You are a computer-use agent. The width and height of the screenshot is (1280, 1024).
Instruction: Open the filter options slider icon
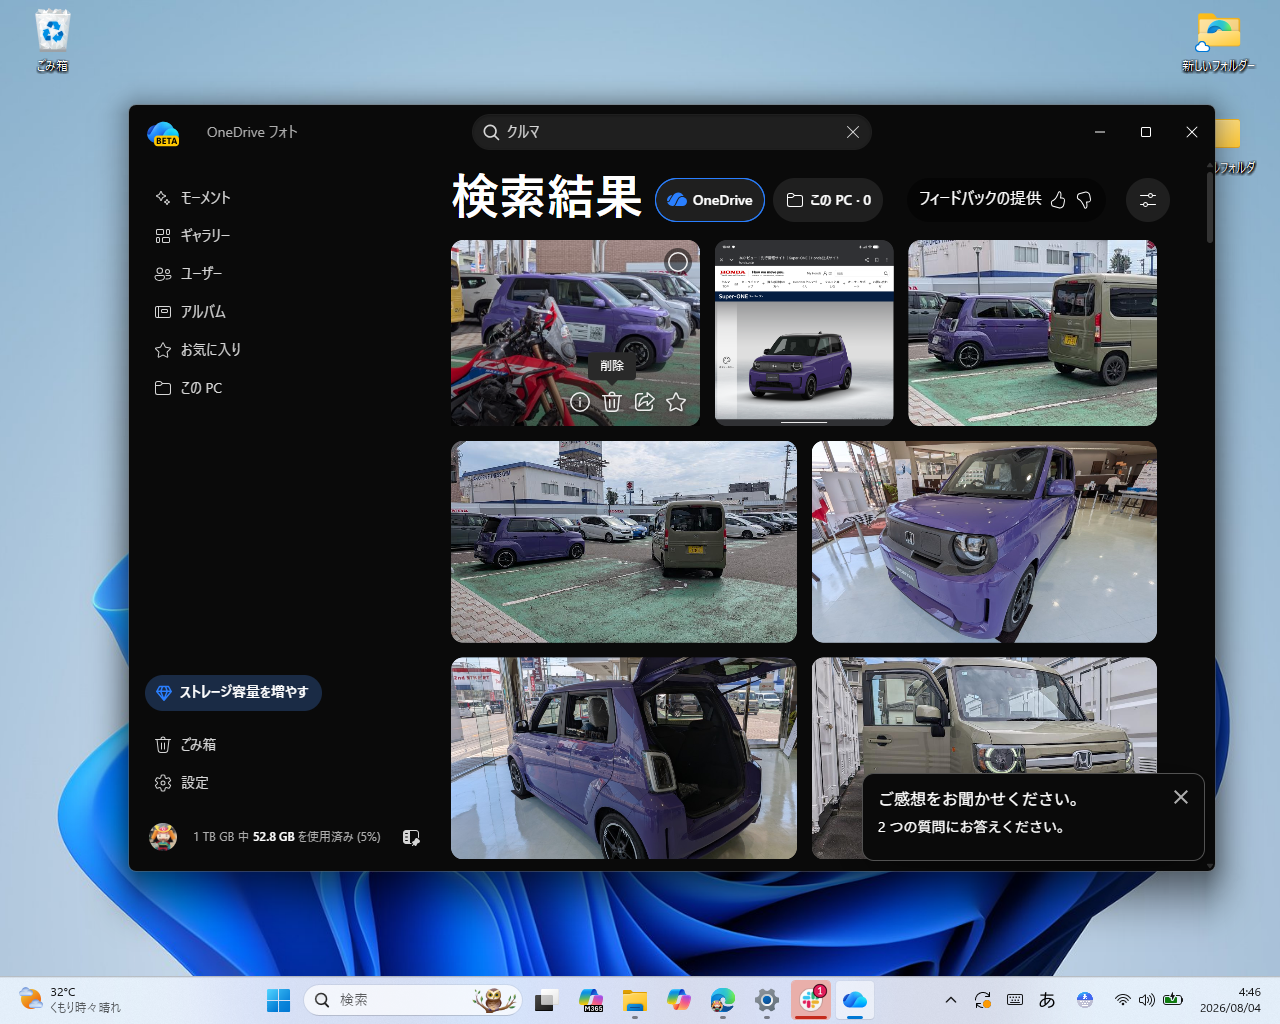coord(1148,200)
